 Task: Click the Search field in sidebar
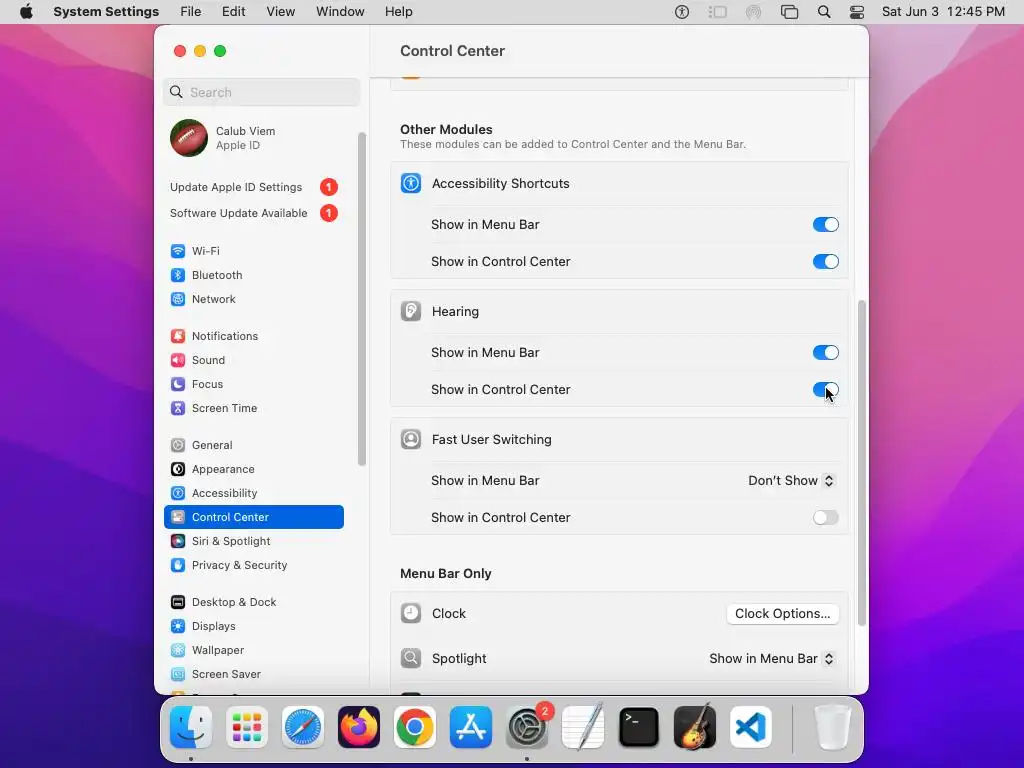[x=261, y=92]
